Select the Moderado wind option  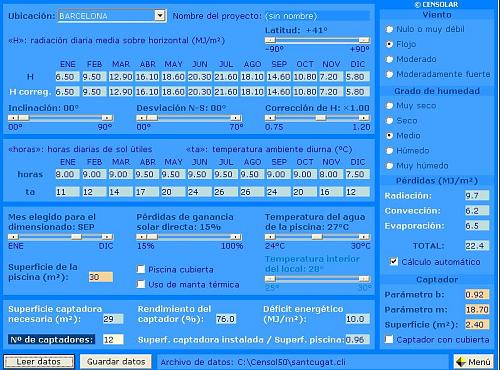point(389,59)
